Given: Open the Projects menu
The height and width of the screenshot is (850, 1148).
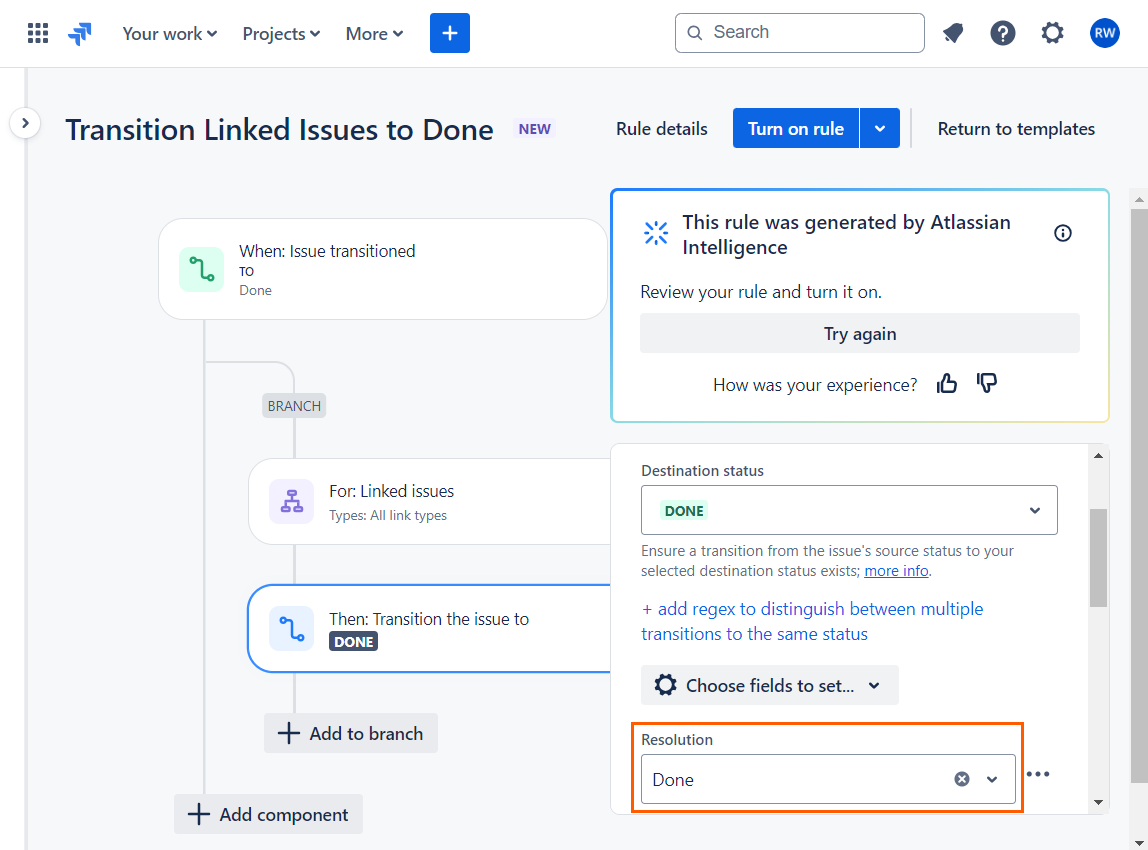Looking at the screenshot, I should click(x=280, y=33).
